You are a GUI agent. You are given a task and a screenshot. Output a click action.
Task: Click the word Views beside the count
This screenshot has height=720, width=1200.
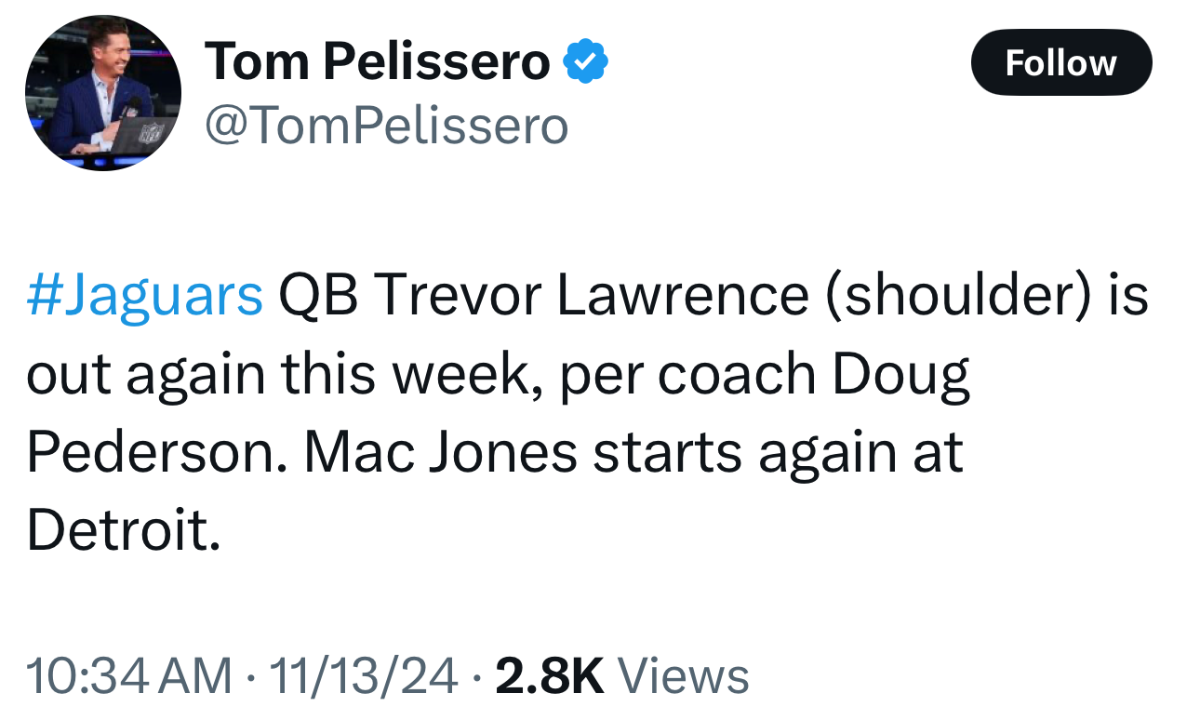[684, 675]
